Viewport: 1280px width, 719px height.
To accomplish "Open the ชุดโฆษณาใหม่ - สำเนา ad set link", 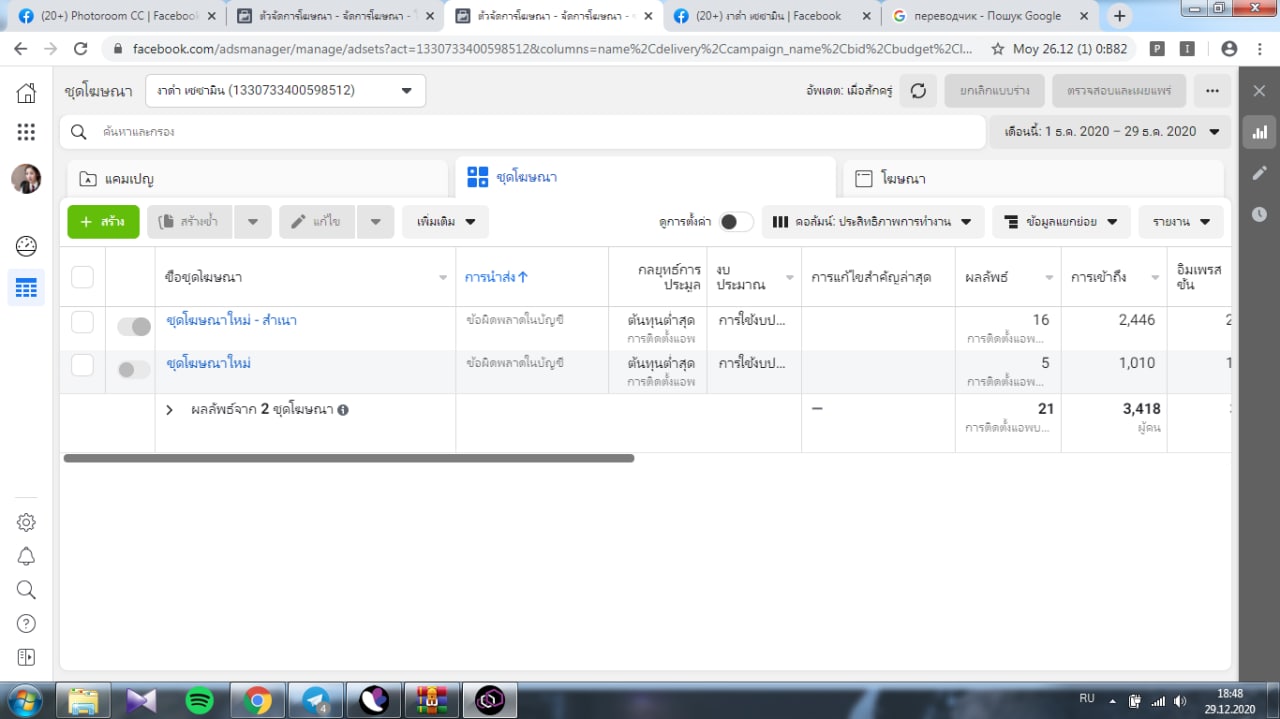I will tap(231, 321).
